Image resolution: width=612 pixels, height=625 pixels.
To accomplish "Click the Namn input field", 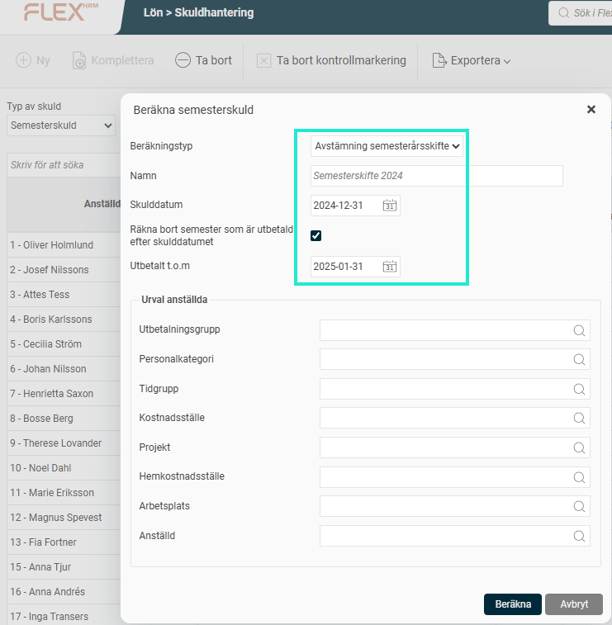I will click(435, 176).
